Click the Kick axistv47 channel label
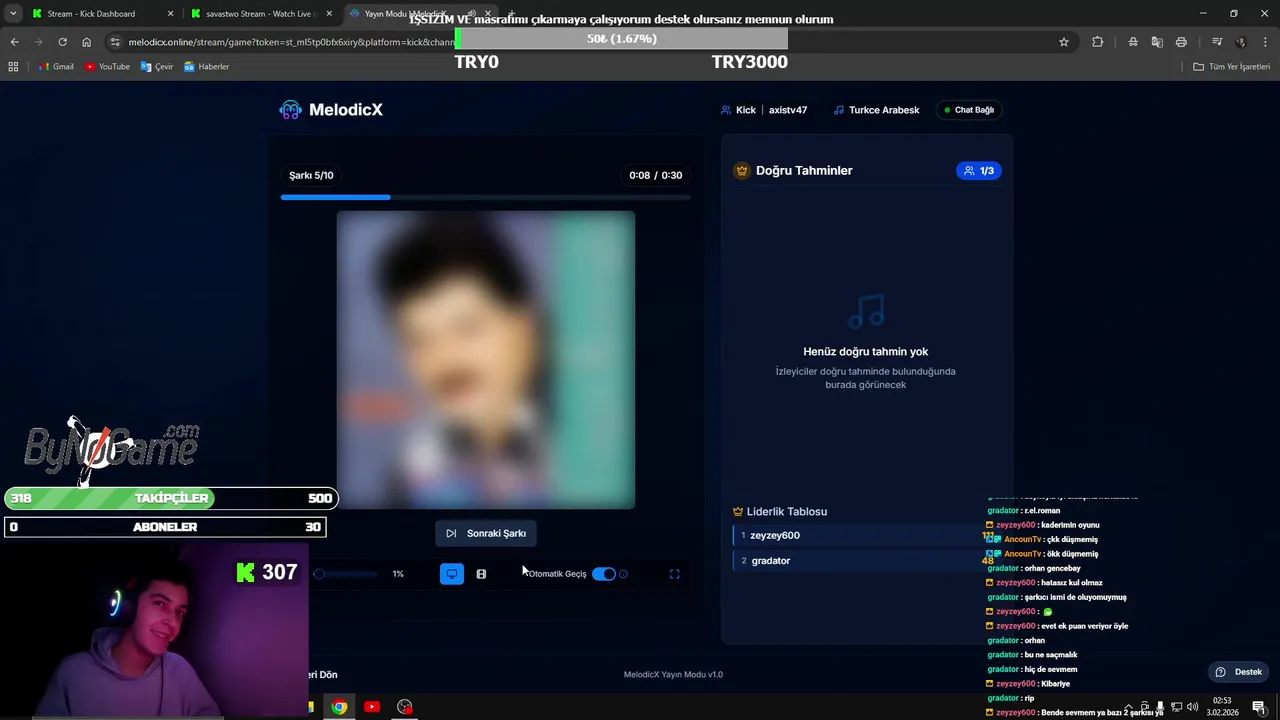This screenshot has height=720, width=1280. pyautogui.click(x=764, y=110)
